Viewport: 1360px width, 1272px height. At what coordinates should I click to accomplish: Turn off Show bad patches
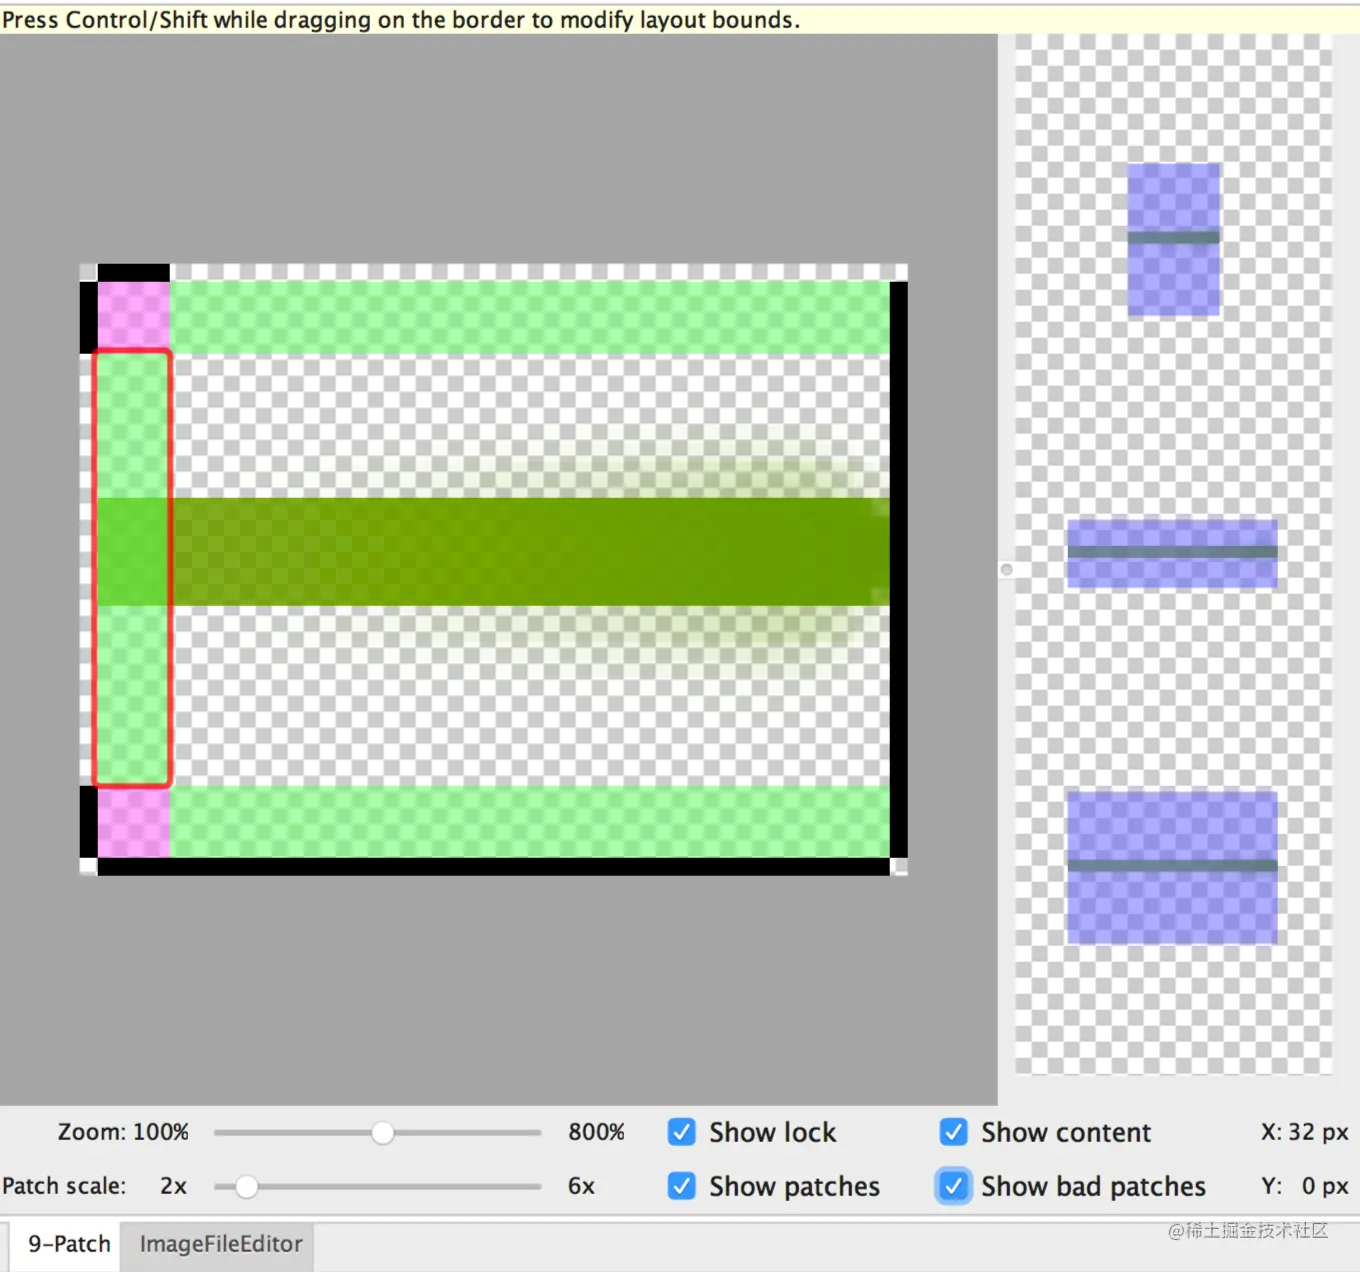pos(953,1186)
